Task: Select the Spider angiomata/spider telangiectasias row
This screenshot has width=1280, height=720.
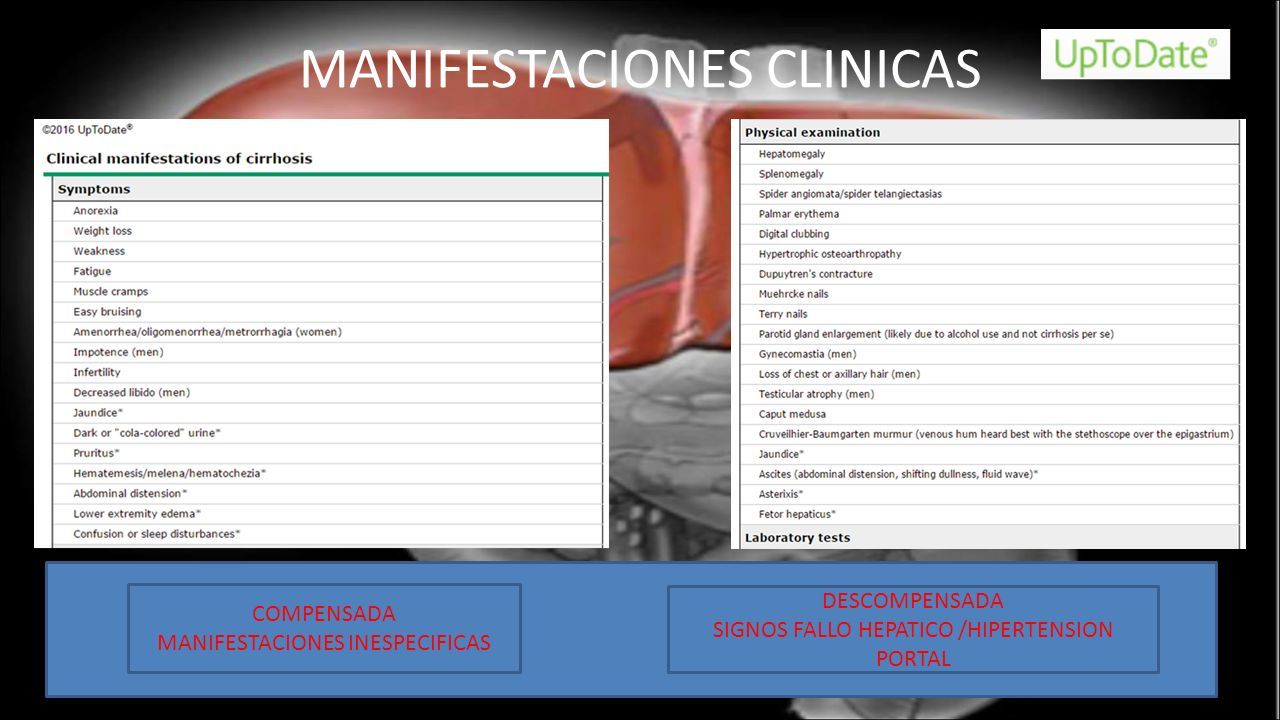Action: (990, 194)
